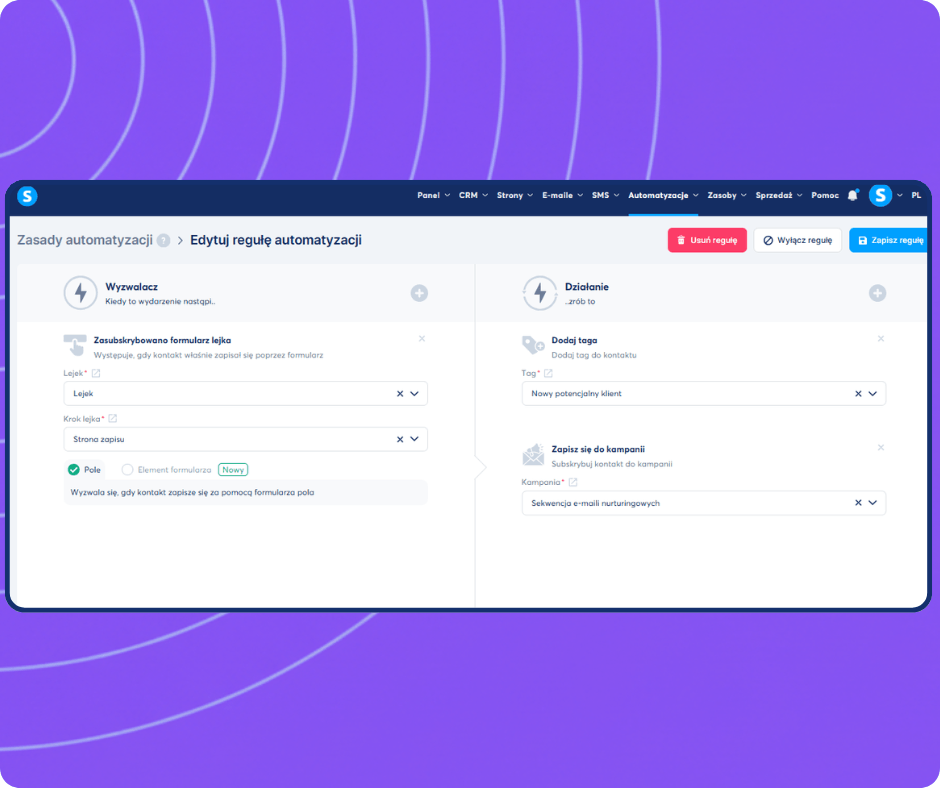Click the Wyzwalacz lightning icon
940x788 pixels.
point(80,293)
